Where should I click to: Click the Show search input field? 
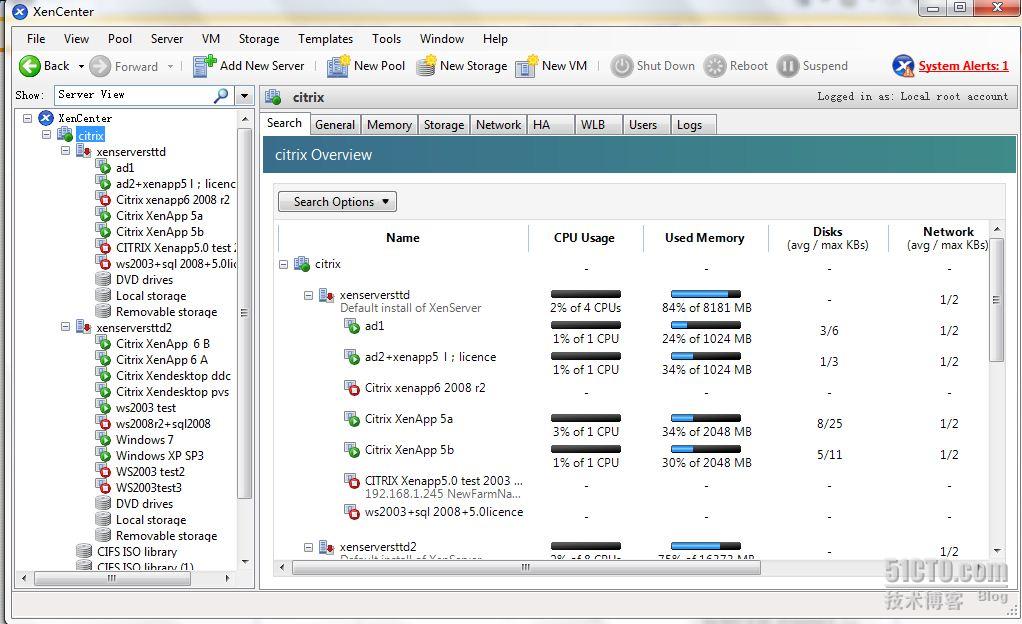[134, 95]
